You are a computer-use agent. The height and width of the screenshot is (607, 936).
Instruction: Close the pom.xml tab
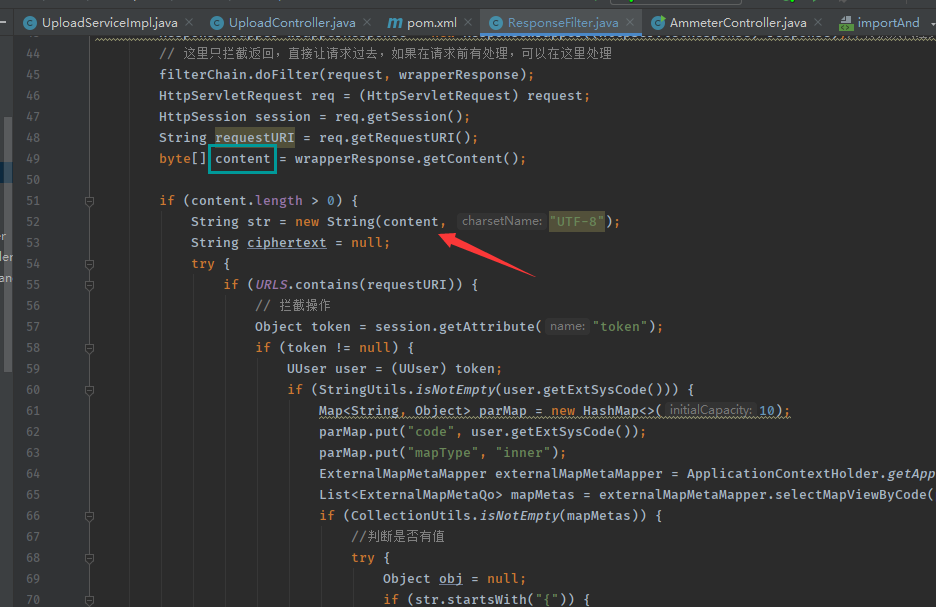[x=468, y=22]
